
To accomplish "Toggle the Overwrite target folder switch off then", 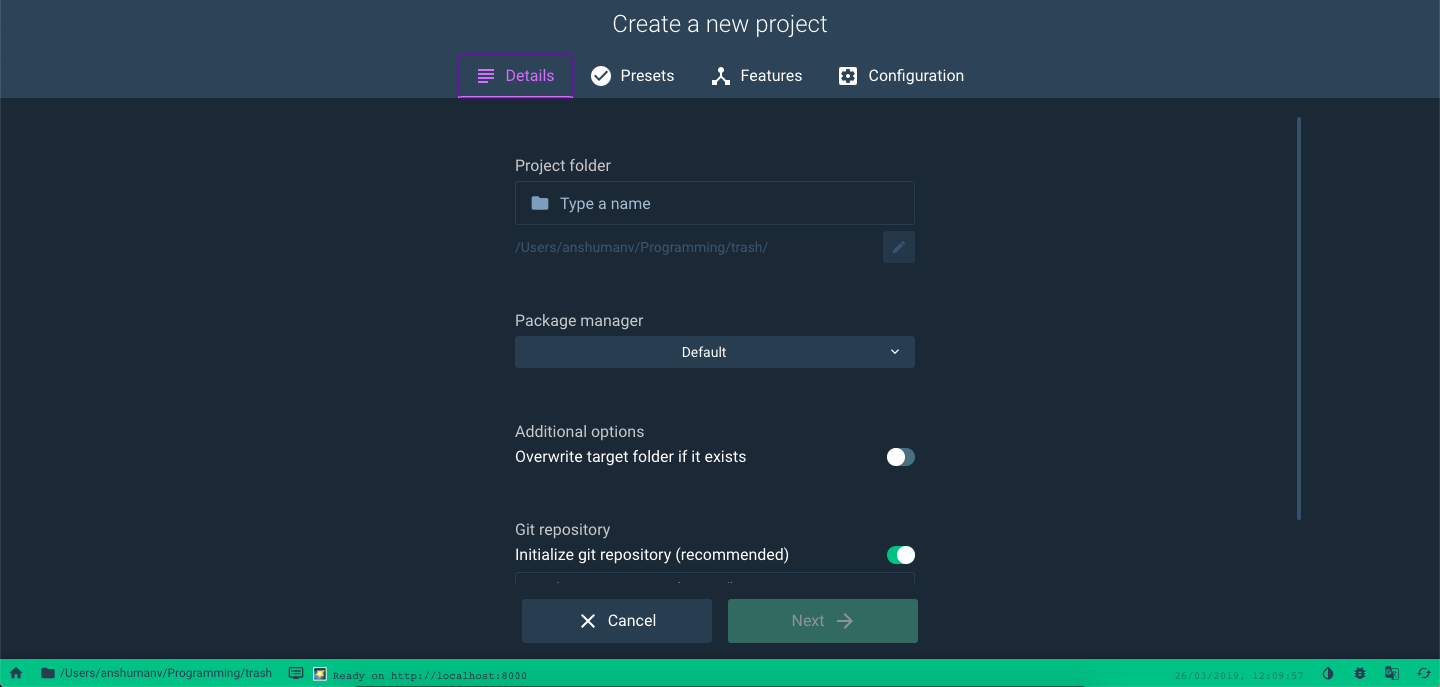I will (x=900, y=456).
